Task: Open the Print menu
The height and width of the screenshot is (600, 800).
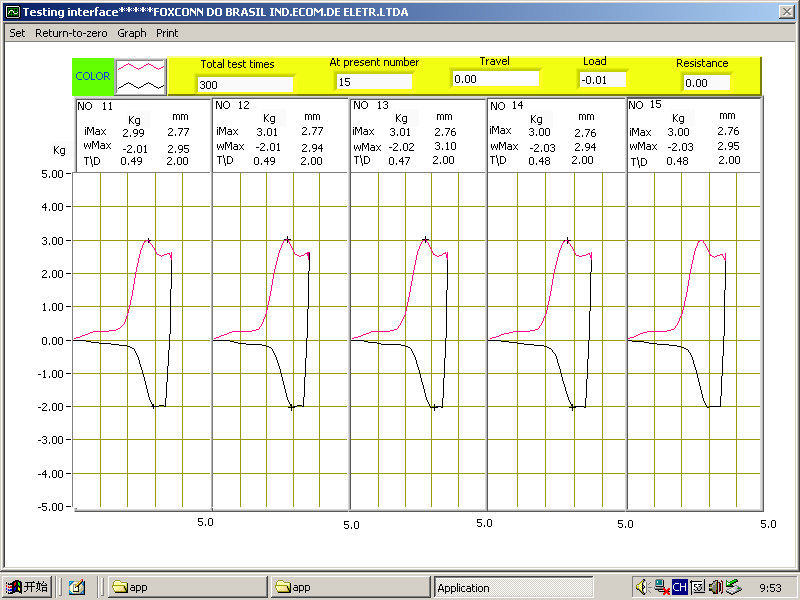Action: pyautogui.click(x=167, y=33)
